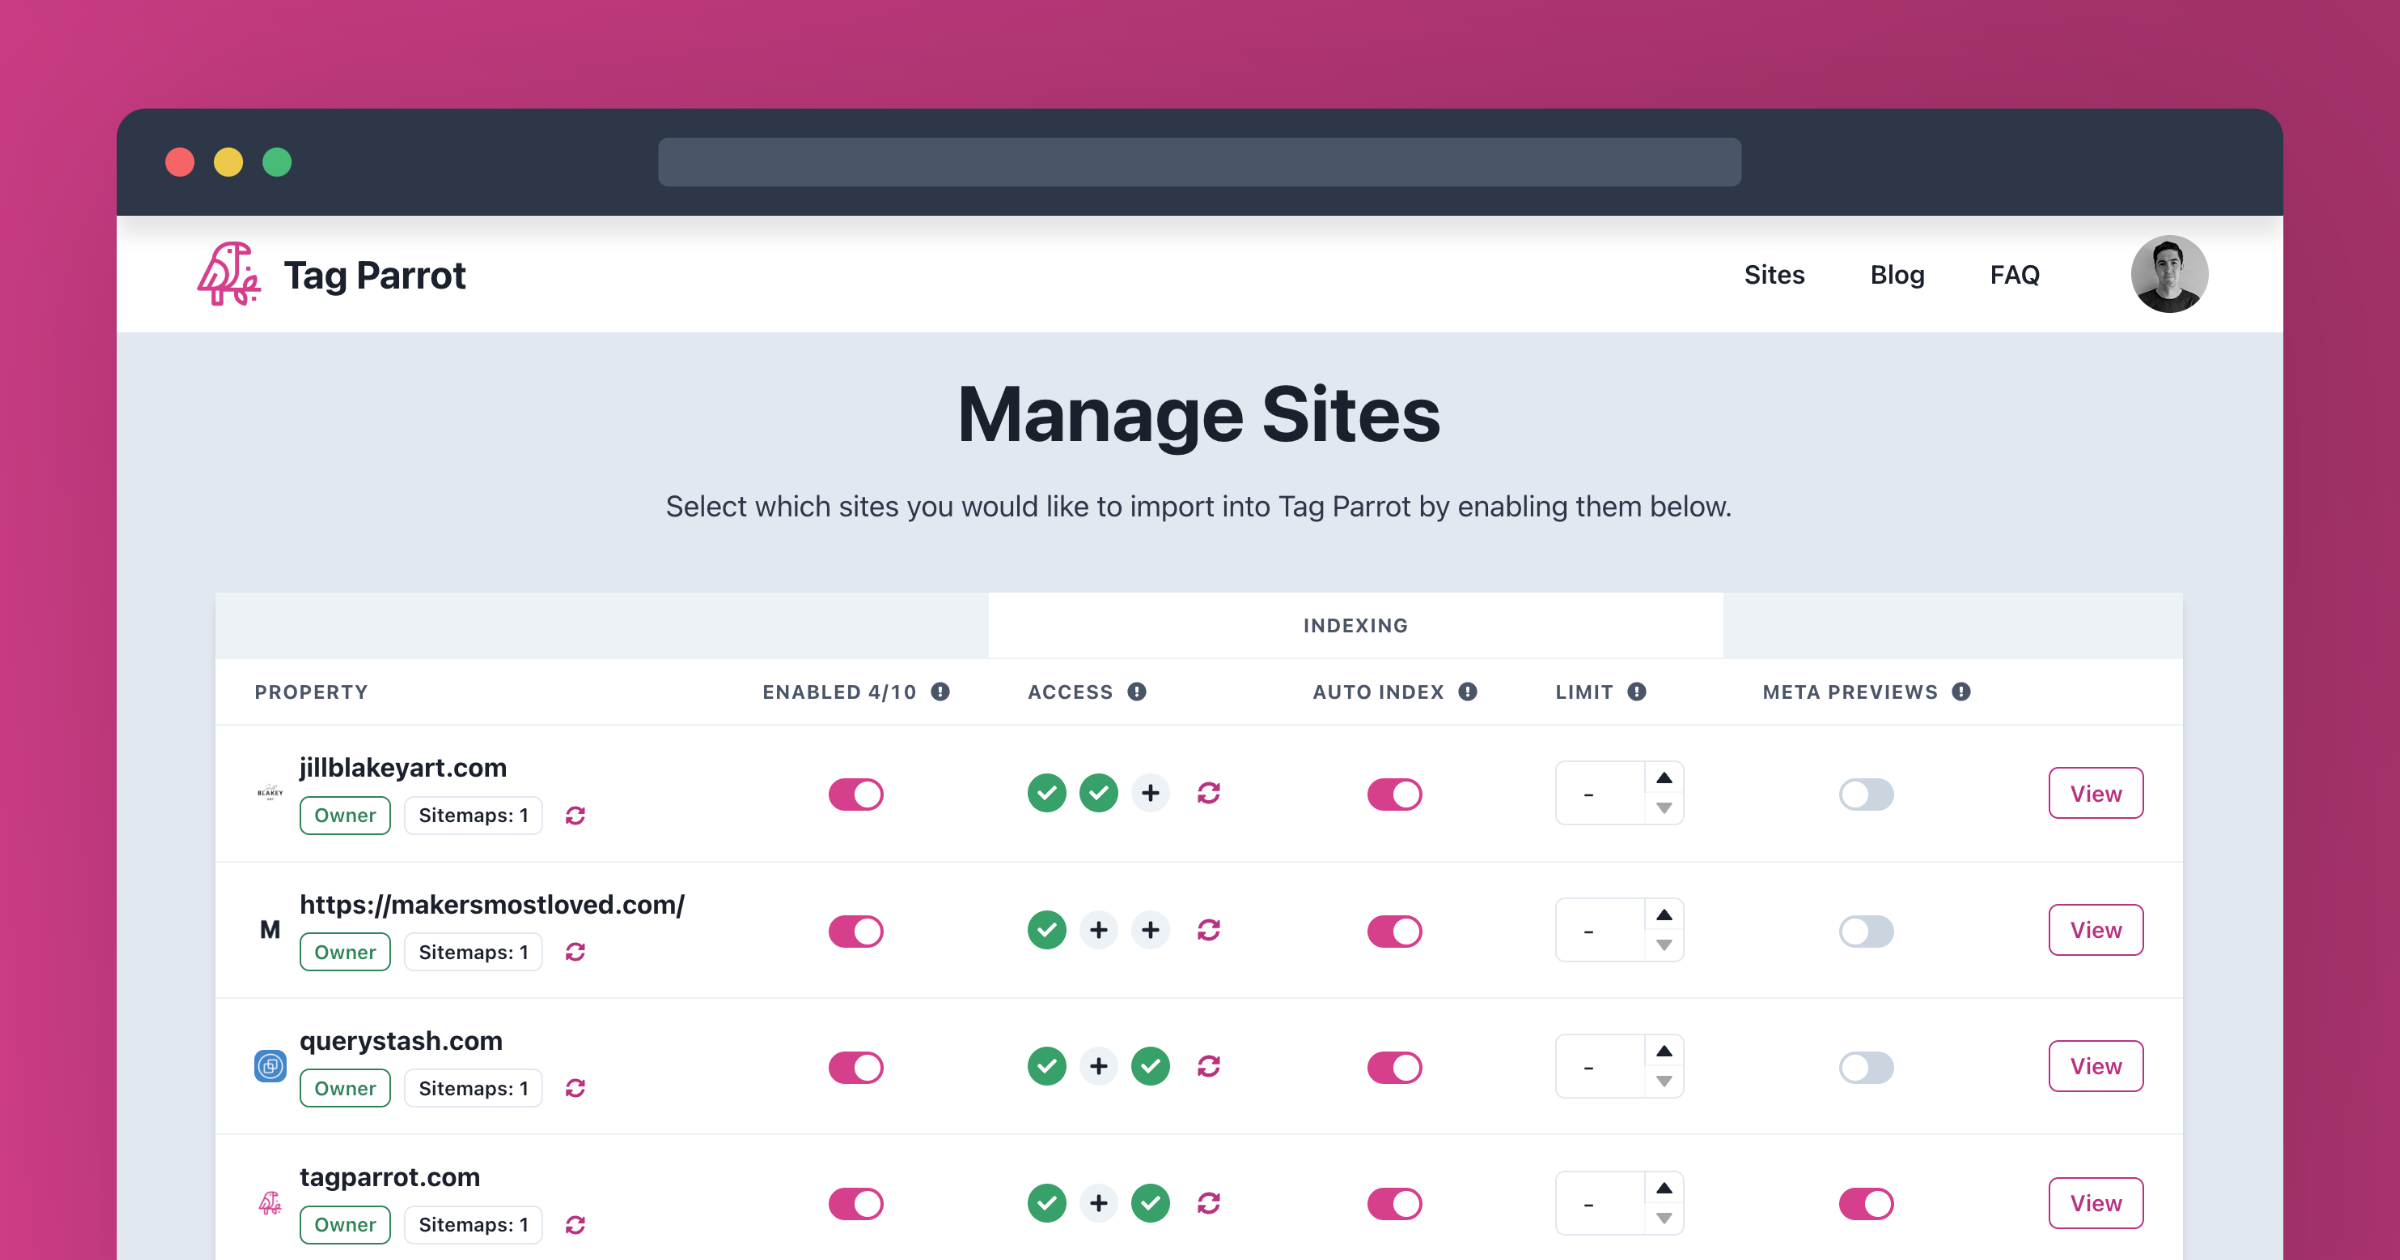
Task: Open the Blog nav item
Action: [x=1897, y=275]
